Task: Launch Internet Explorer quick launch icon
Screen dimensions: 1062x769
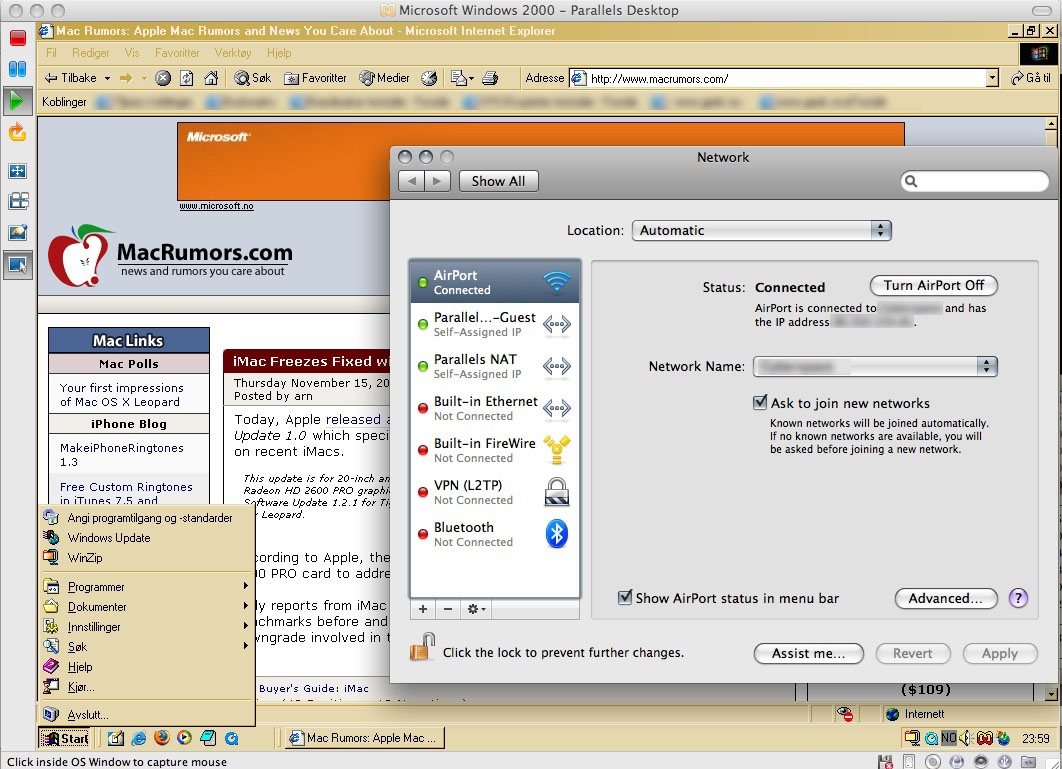Action: click(x=139, y=738)
